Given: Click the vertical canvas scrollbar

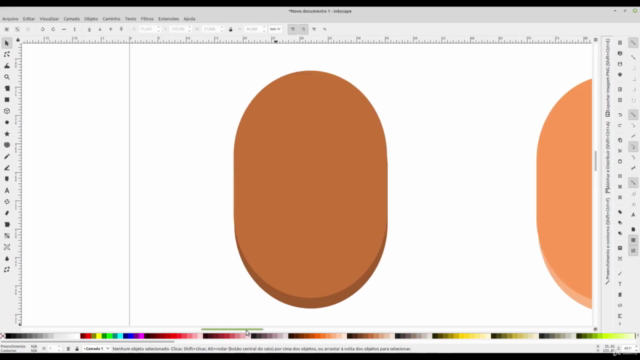Looking at the screenshot, I should [596, 161].
